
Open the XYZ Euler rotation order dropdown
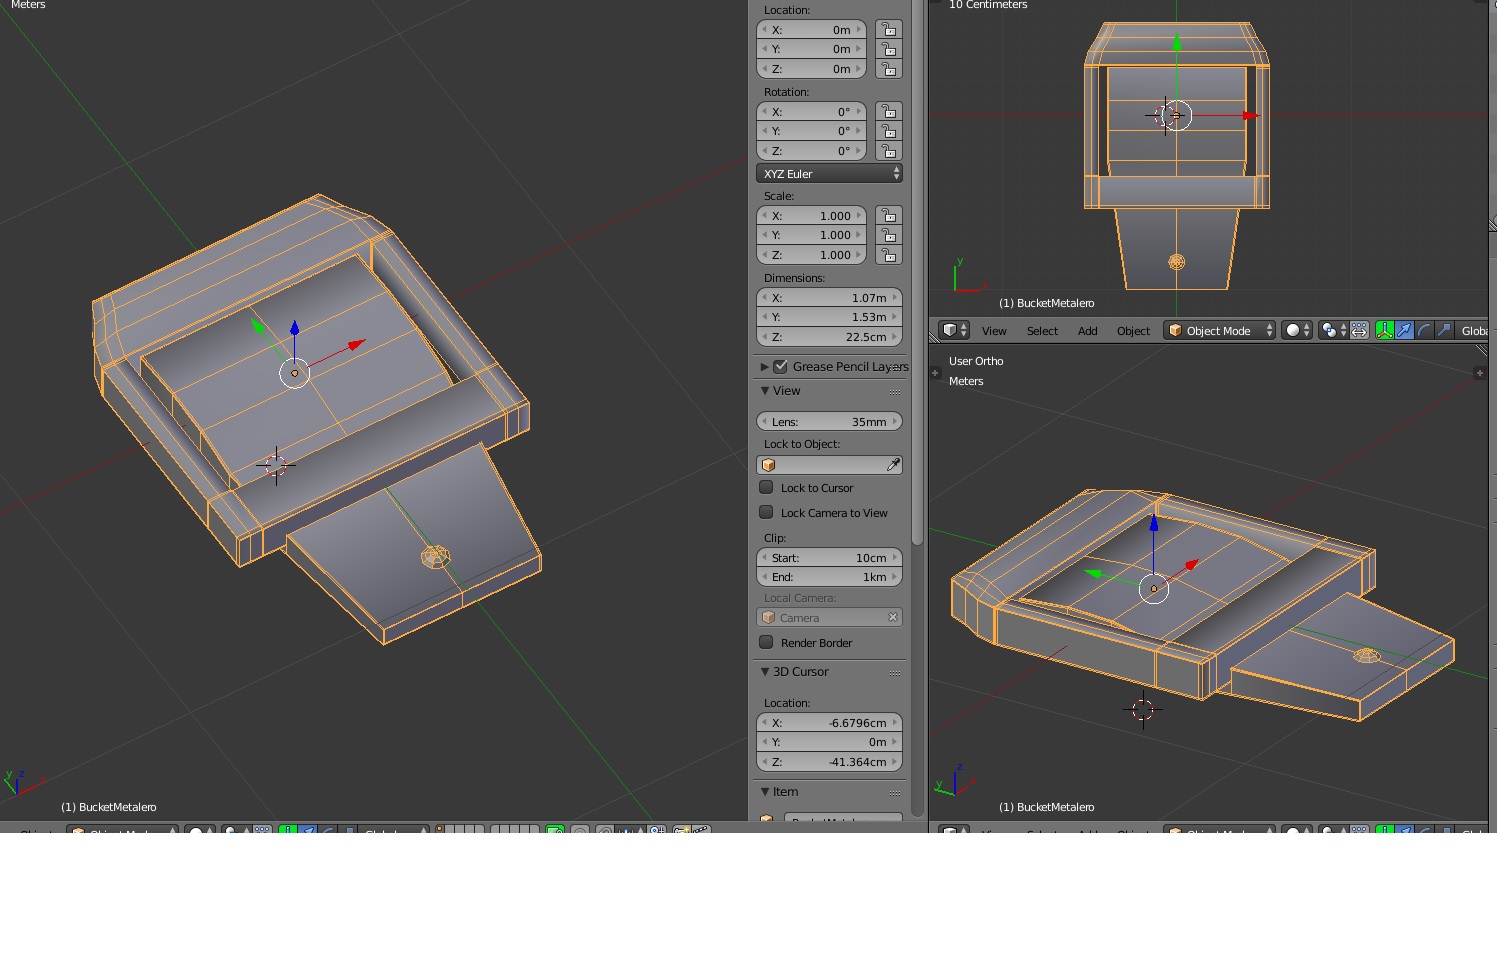click(829, 173)
